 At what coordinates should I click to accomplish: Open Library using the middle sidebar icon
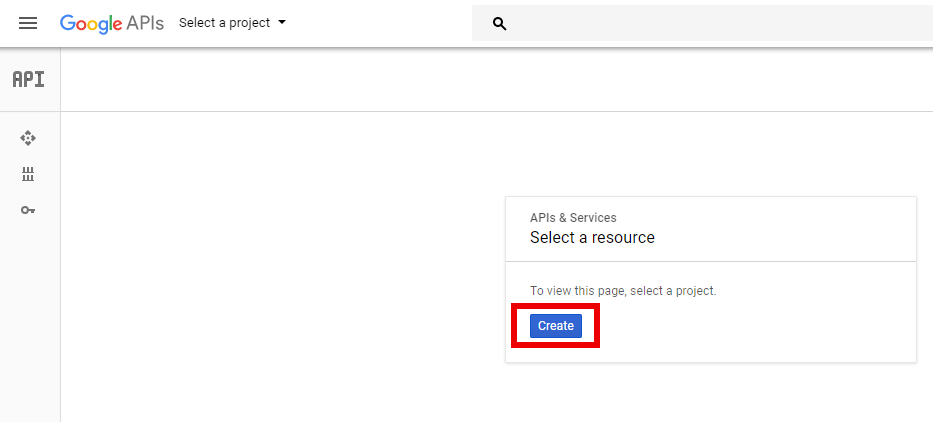click(28, 175)
